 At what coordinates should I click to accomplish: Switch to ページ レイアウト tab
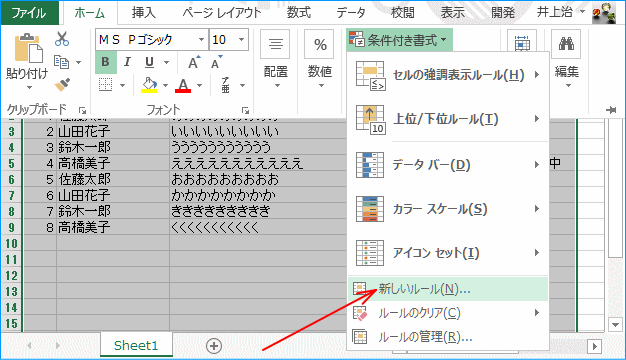[x=222, y=13]
